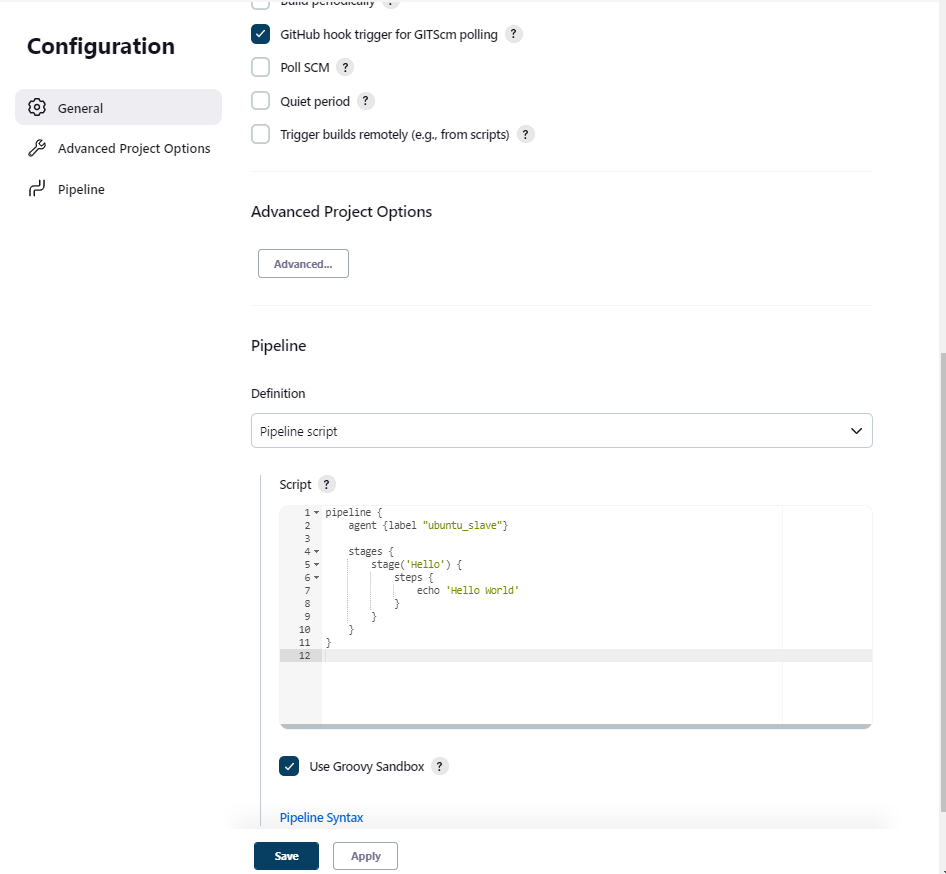The height and width of the screenshot is (874, 946).
Task: Select Advanced Project Options in sidebar
Action: pos(133,147)
